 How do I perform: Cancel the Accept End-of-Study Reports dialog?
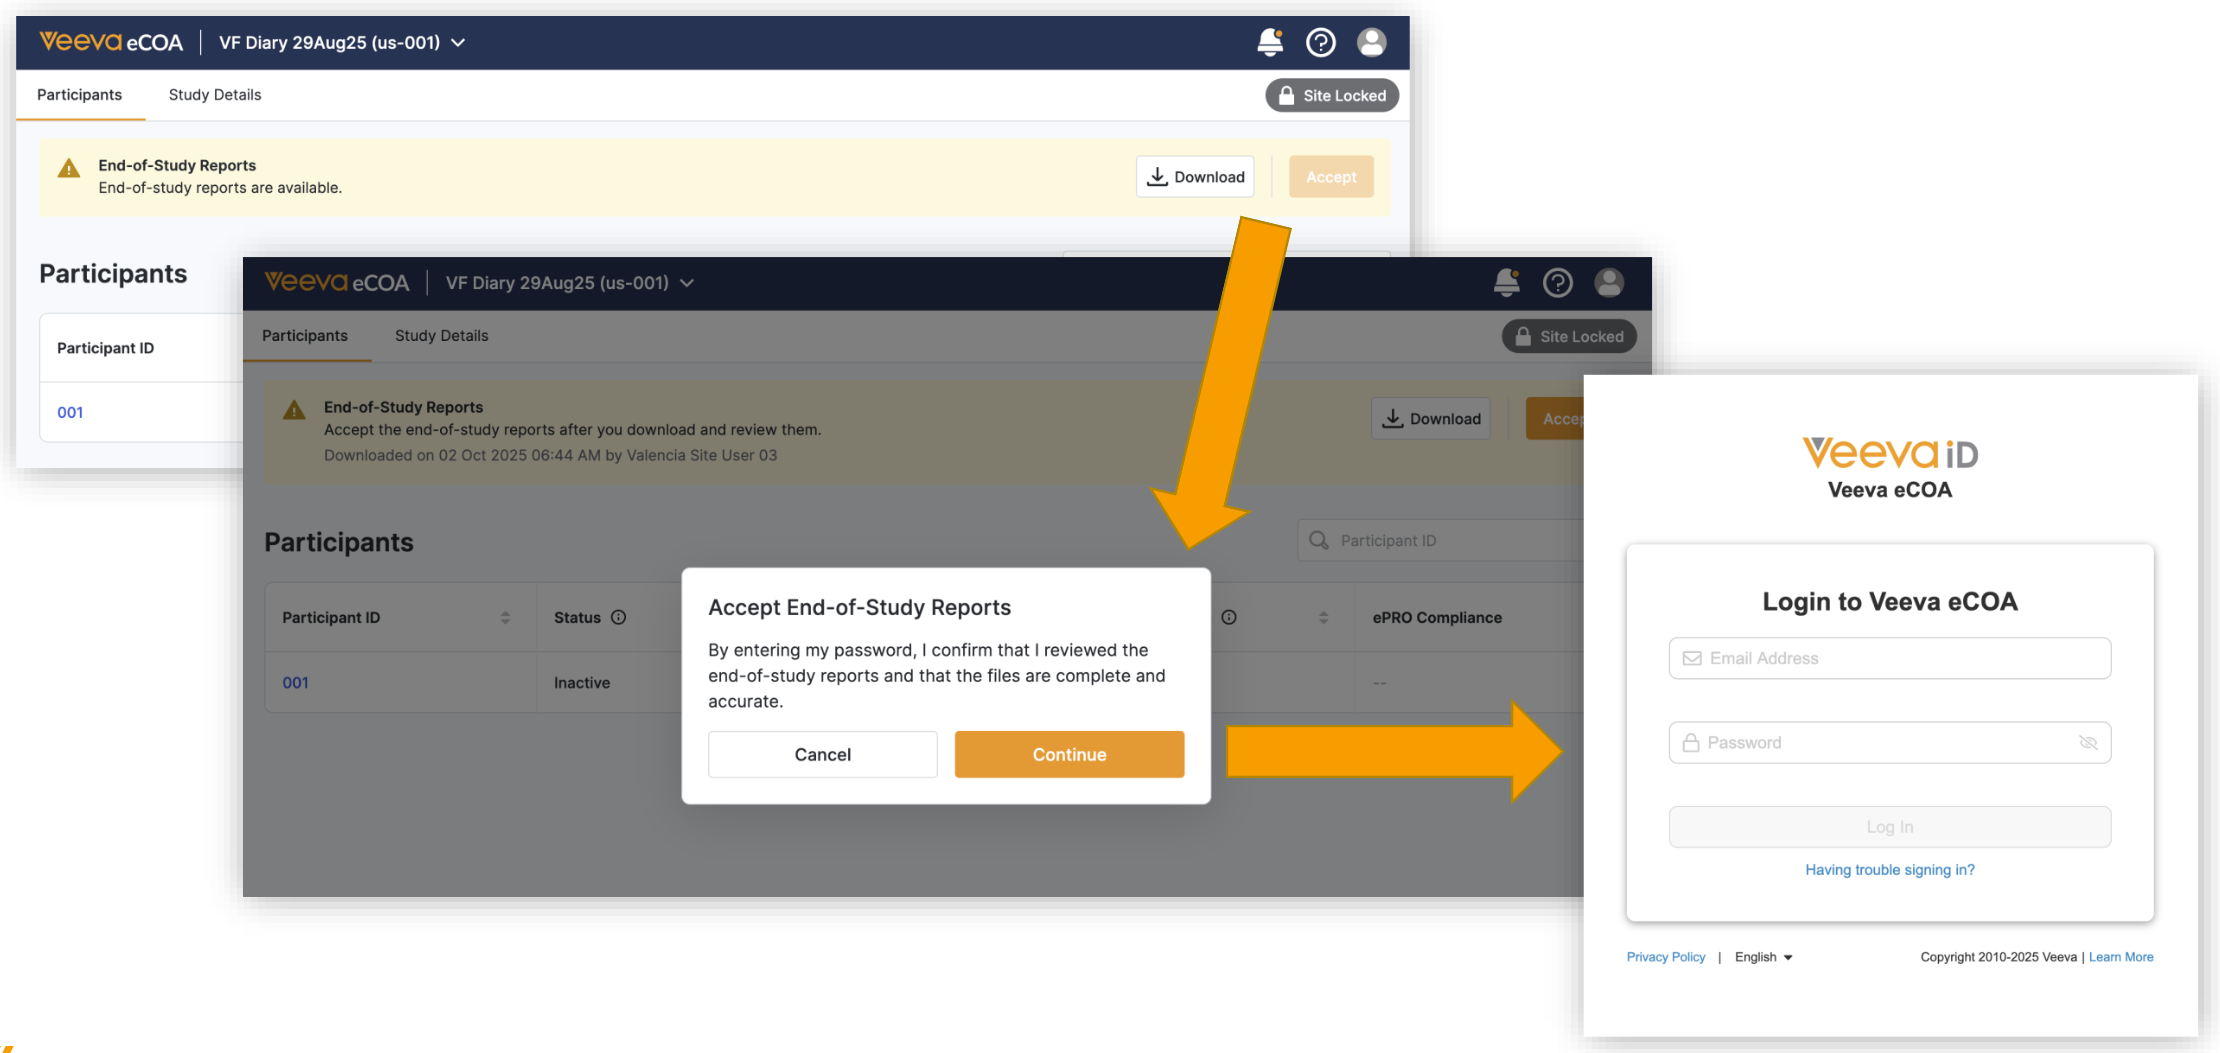coord(822,755)
